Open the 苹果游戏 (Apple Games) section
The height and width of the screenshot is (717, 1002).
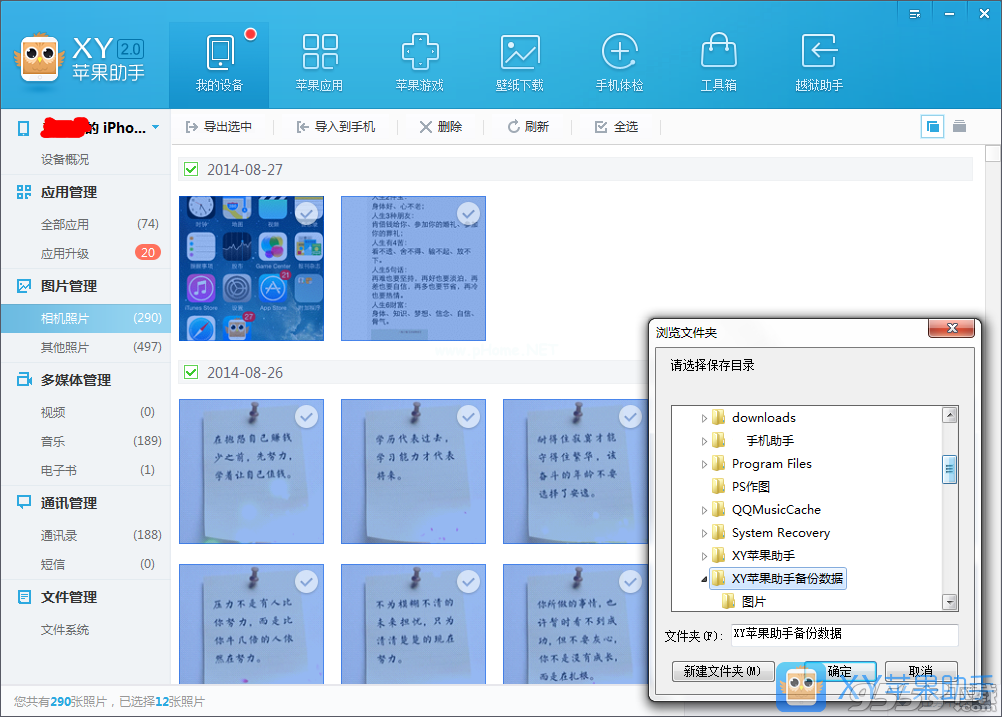419,60
